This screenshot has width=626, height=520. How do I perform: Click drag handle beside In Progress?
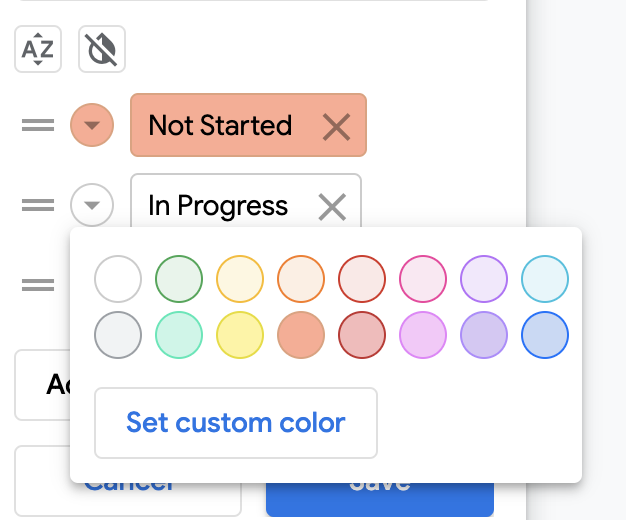tap(38, 206)
